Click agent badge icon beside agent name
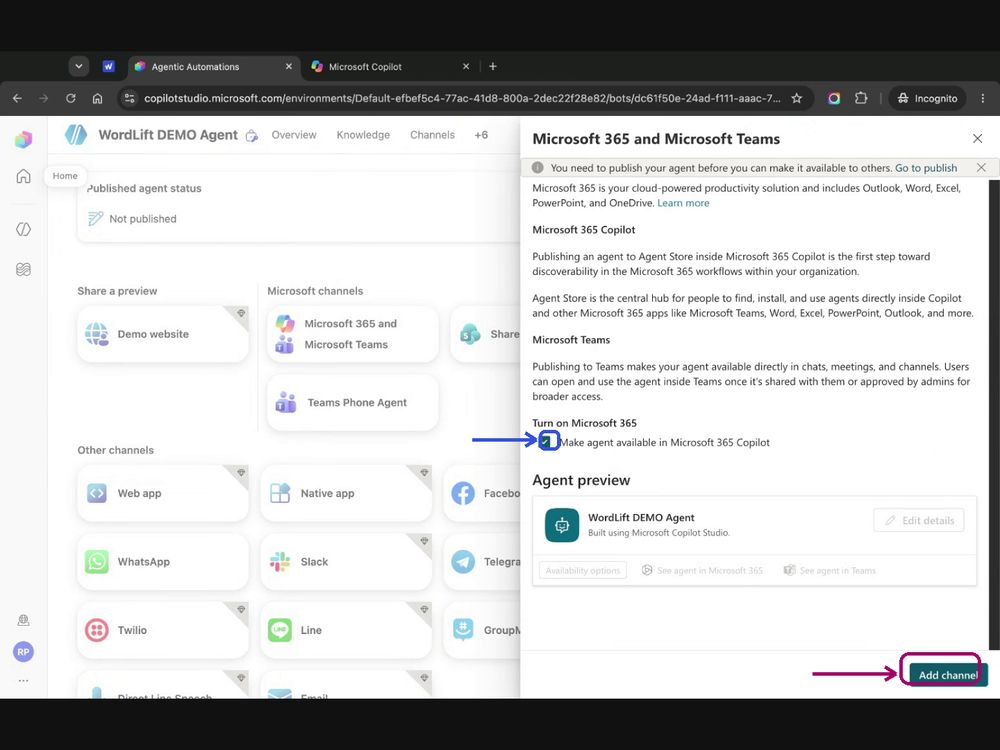 pos(252,136)
